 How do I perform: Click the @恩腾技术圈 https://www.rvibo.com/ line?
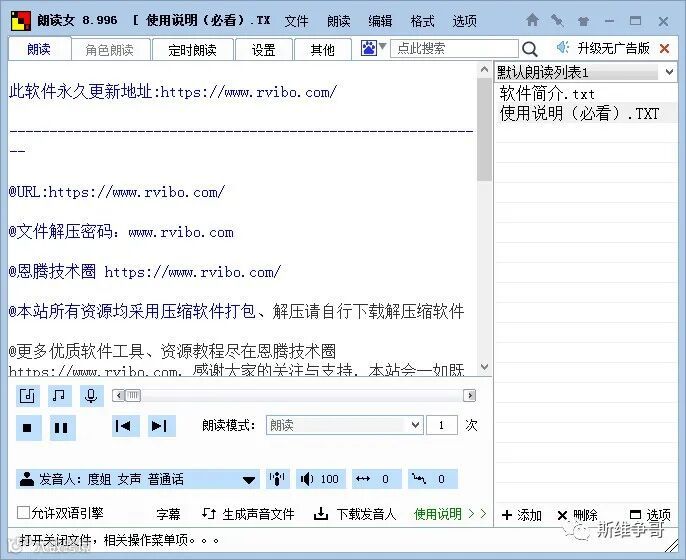coord(144,272)
